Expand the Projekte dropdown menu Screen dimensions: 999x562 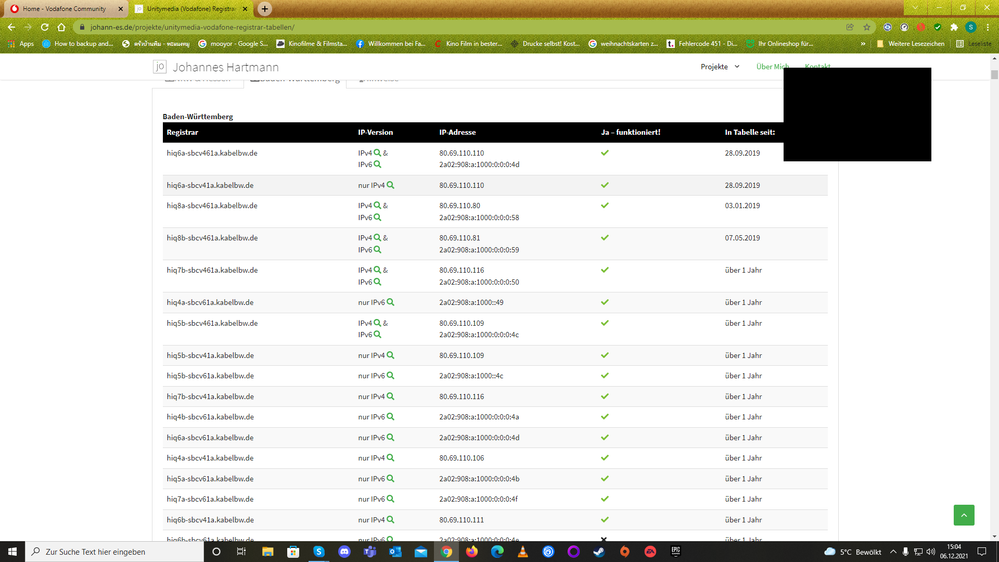point(720,67)
